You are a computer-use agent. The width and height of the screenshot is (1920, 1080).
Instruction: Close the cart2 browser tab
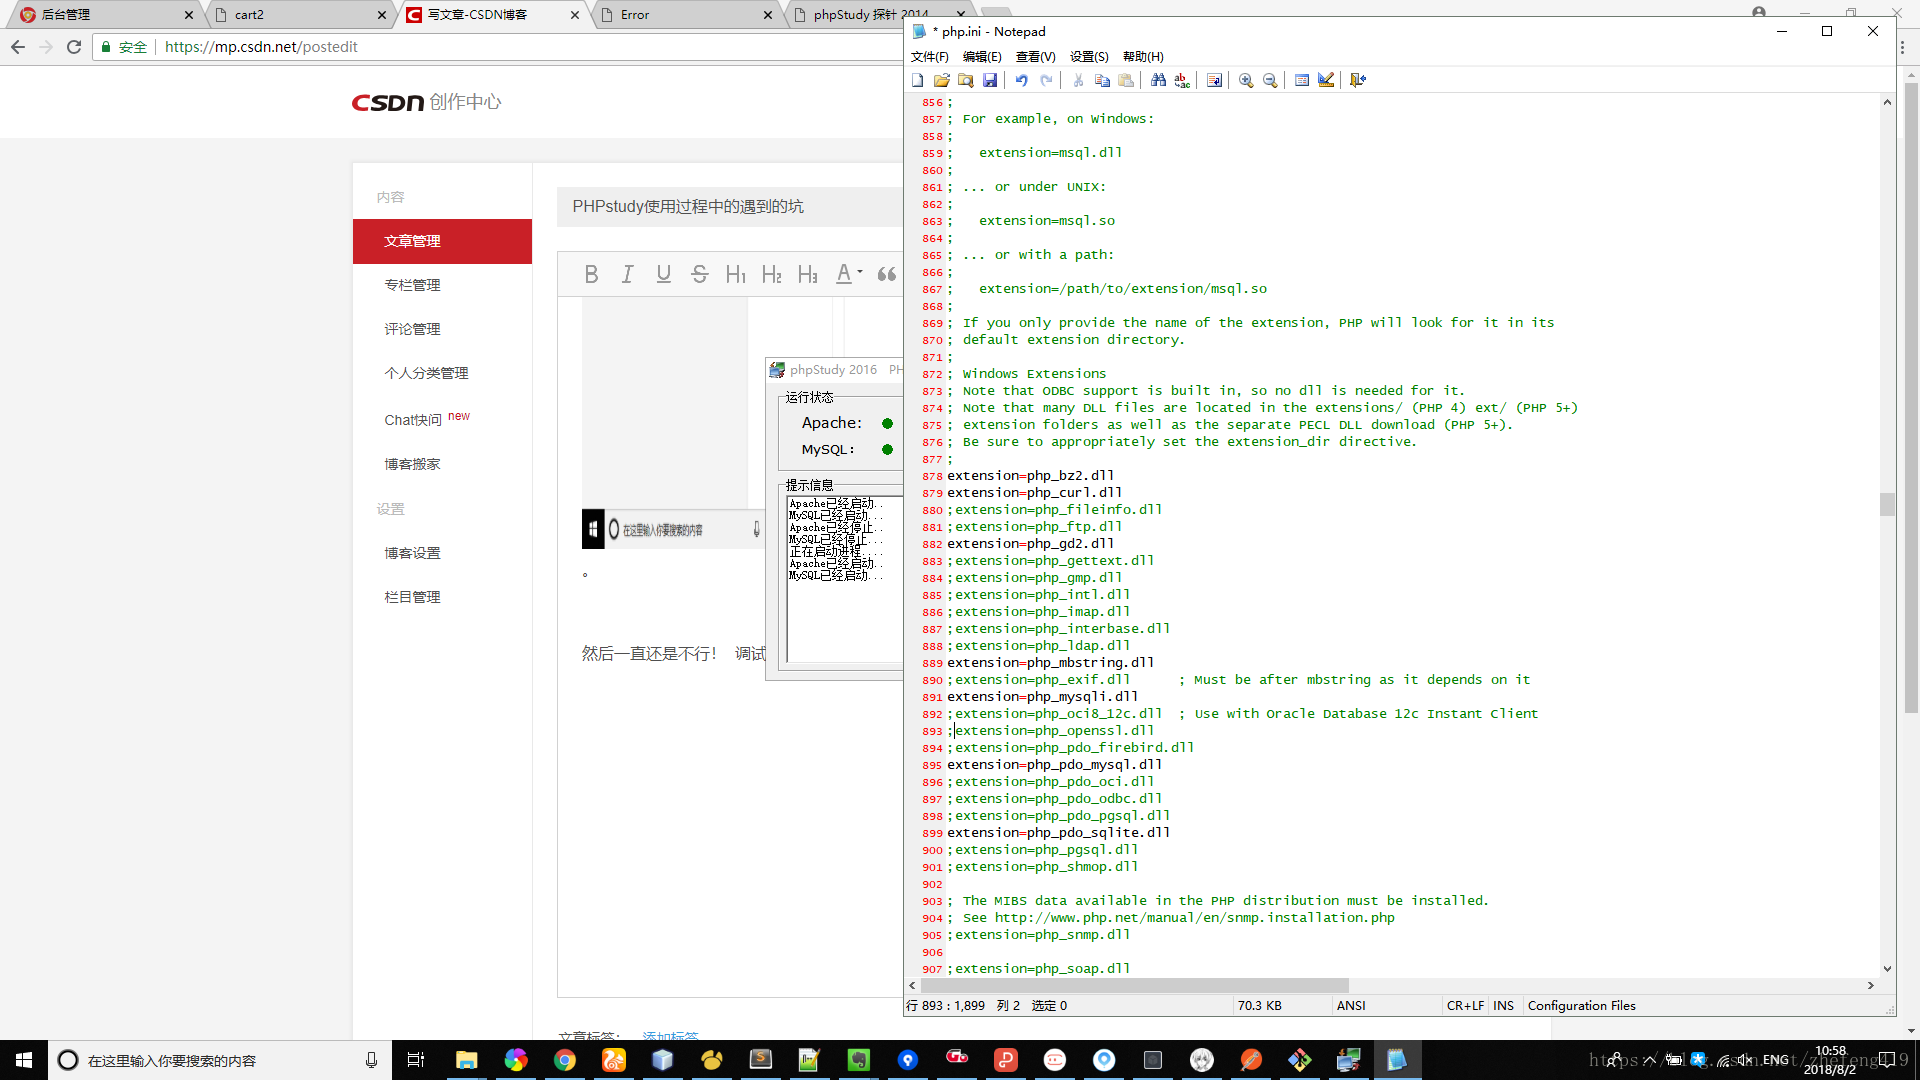click(x=381, y=15)
